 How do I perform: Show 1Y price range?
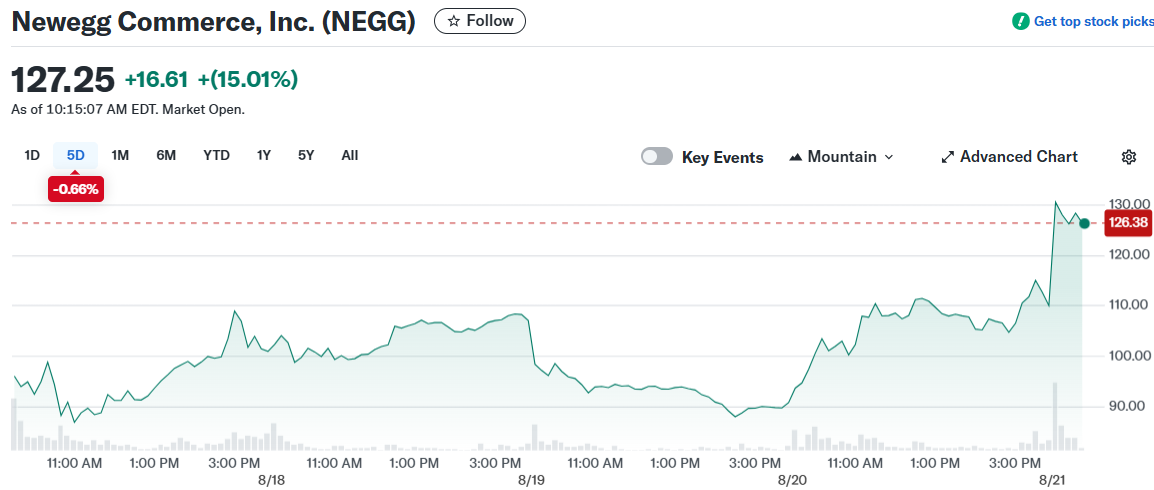[x=264, y=156]
